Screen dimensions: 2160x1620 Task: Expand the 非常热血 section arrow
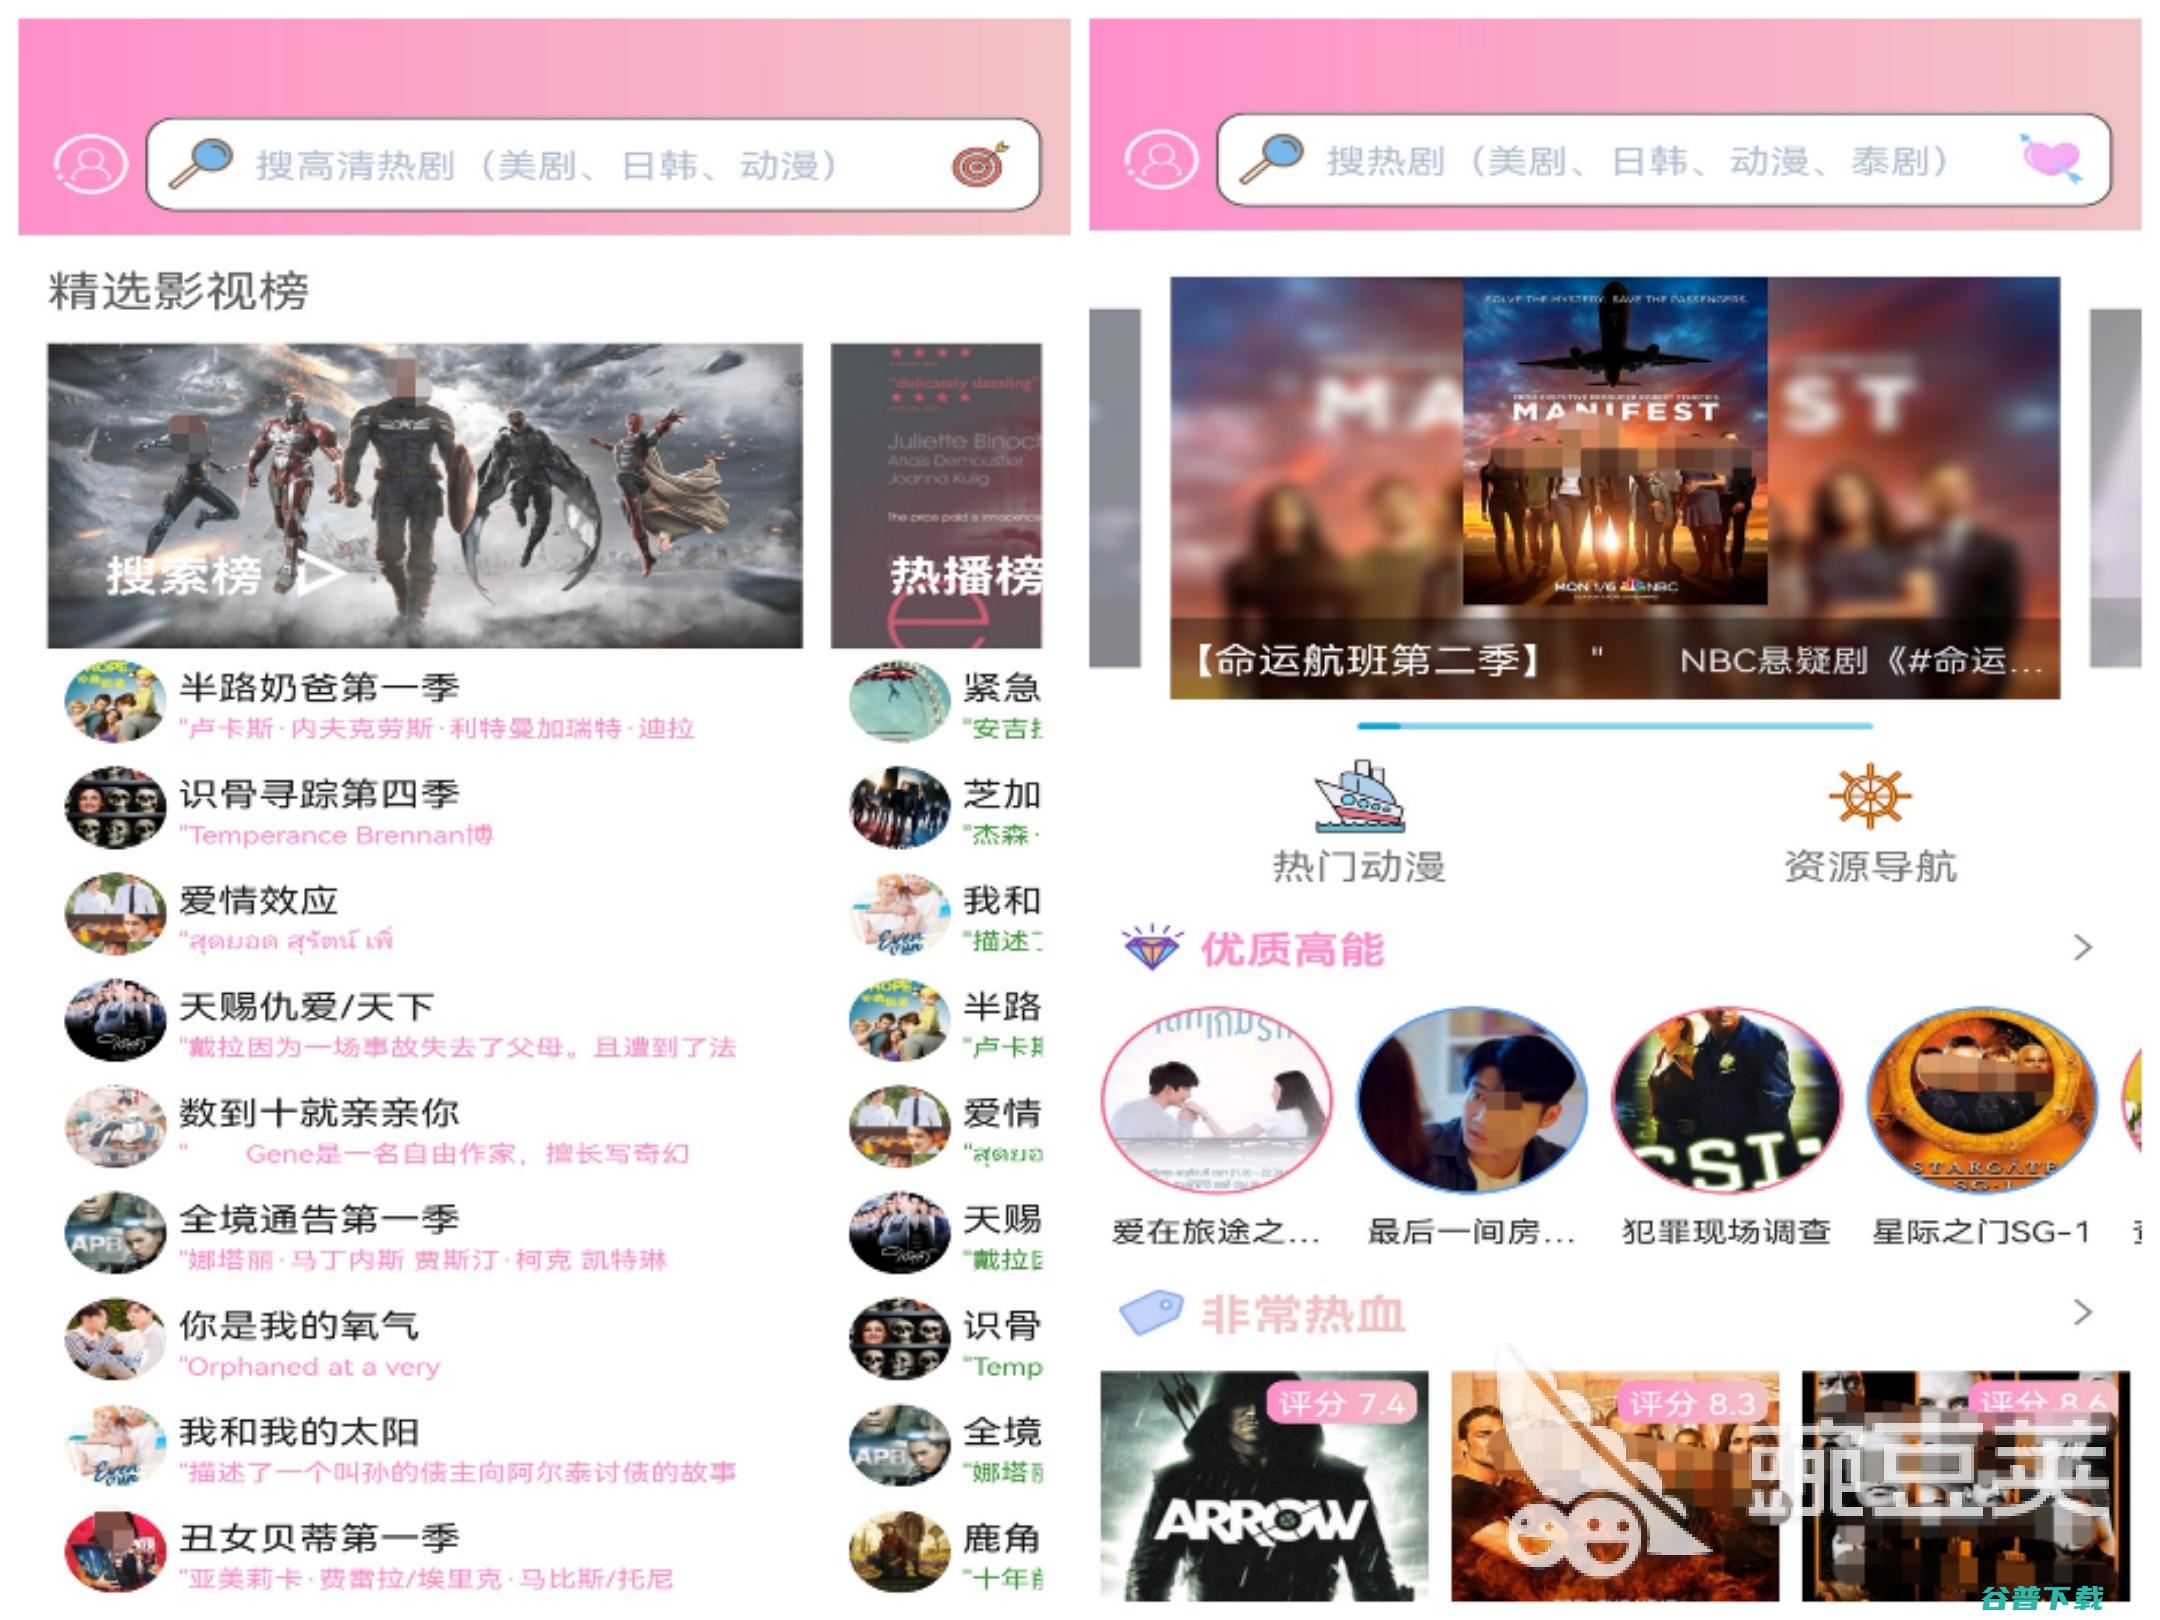pos(2083,1312)
